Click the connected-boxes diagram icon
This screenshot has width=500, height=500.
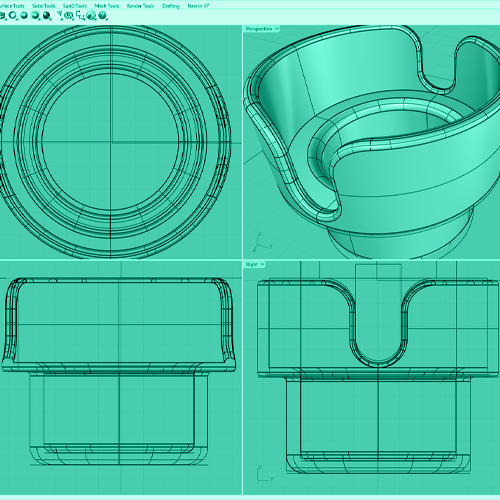(80, 15)
